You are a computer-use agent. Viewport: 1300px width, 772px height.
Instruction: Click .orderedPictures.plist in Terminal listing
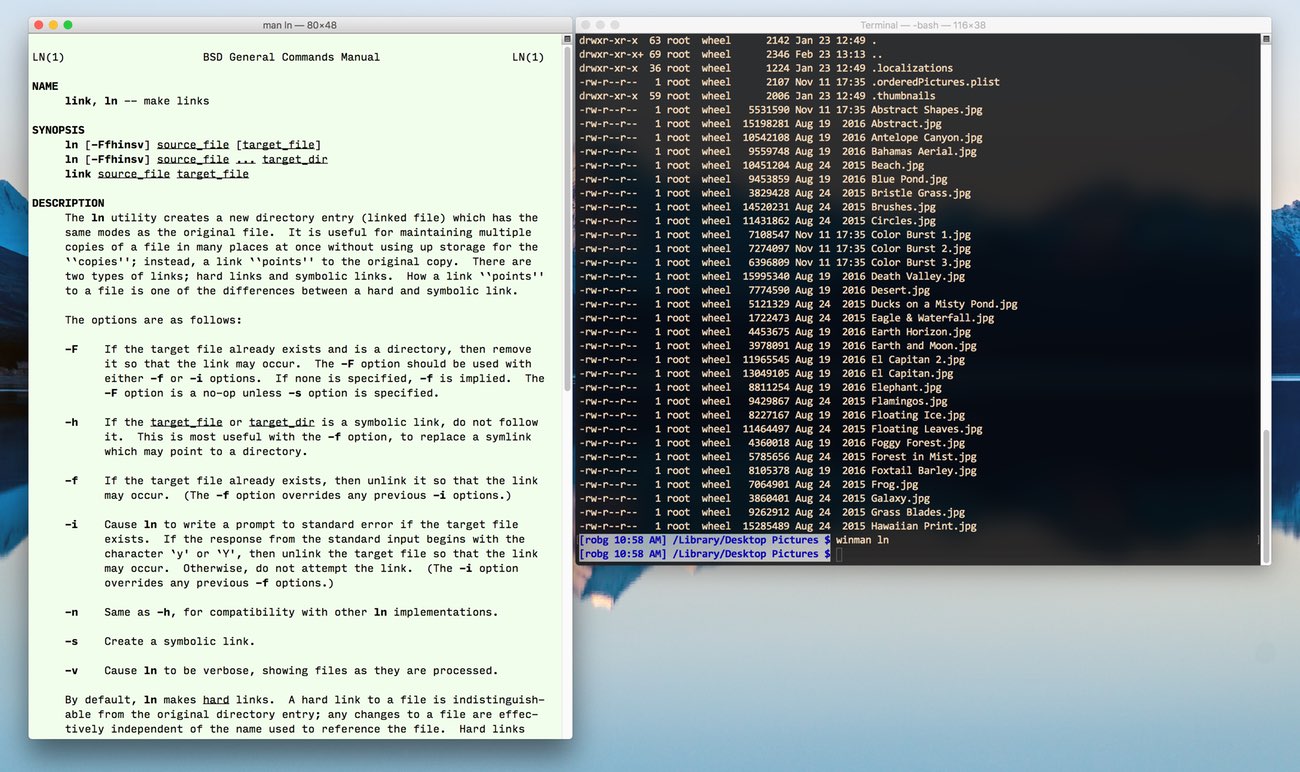coord(935,82)
